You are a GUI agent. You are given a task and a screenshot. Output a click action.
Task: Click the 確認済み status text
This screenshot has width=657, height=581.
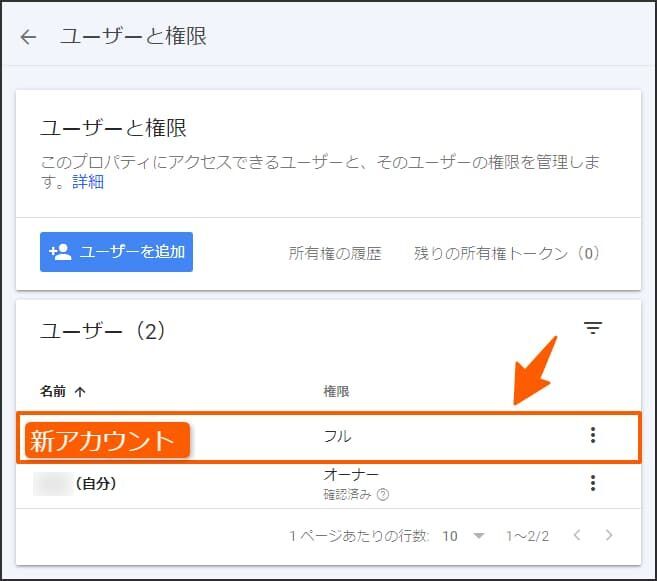click(347, 495)
